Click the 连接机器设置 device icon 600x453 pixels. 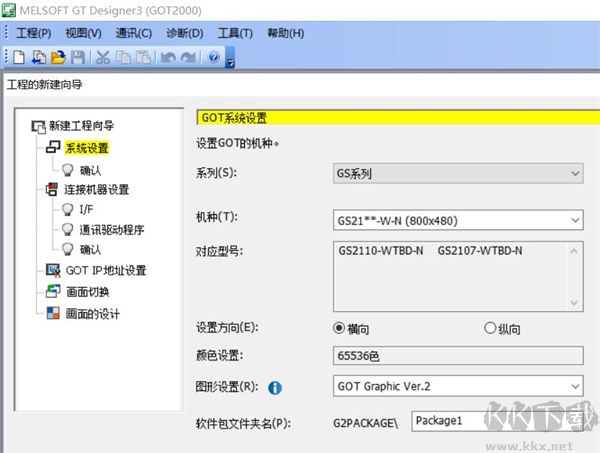coord(52,189)
